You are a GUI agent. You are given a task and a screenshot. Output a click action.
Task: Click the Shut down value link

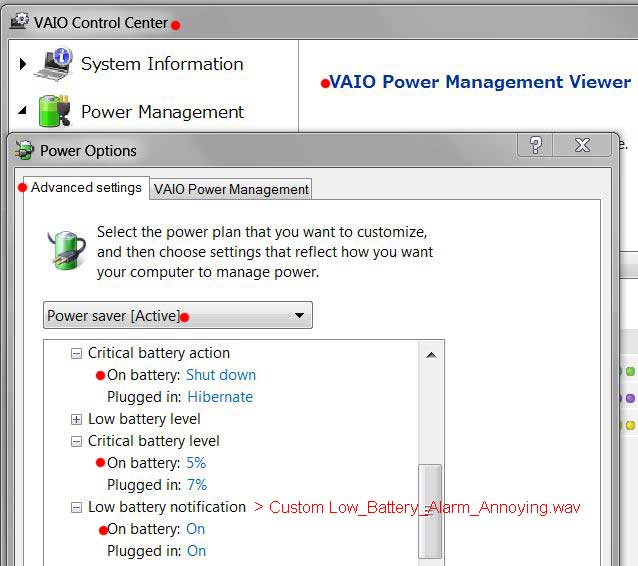pyautogui.click(x=221, y=375)
